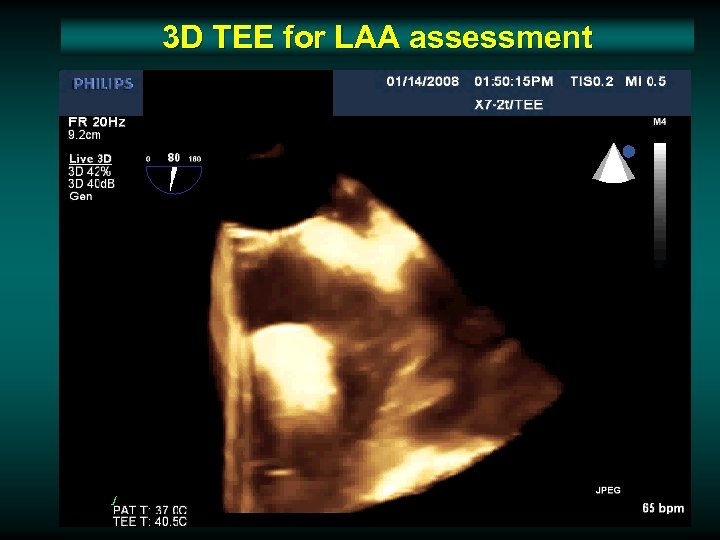Click the TIS0.2 thermal index readout
The width and height of the screenshot is (720, 540).
pos(591,82)
